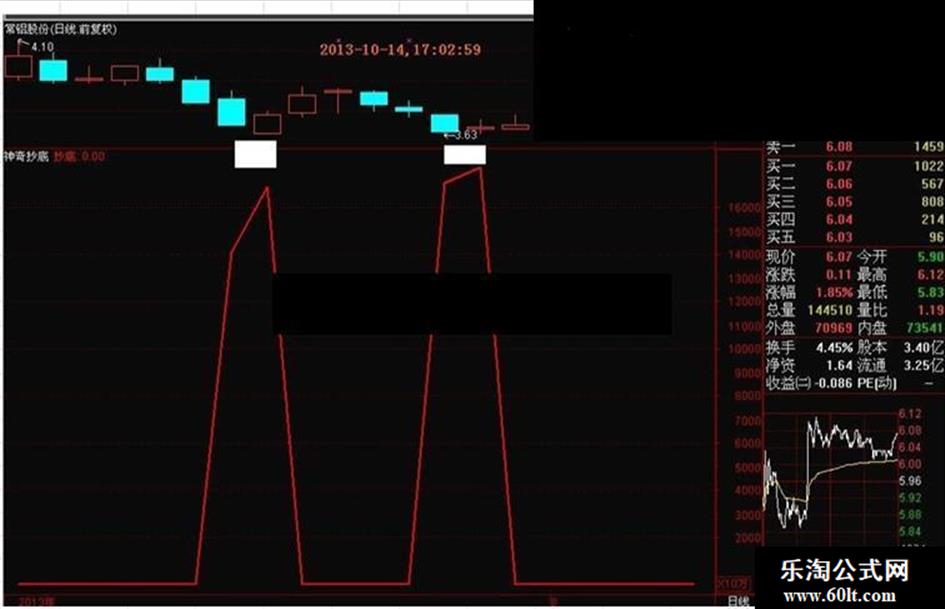This screenshot has width=945, height=609.
Task: Click the 外盘 value 70969
Action: (x=834, y=328)
